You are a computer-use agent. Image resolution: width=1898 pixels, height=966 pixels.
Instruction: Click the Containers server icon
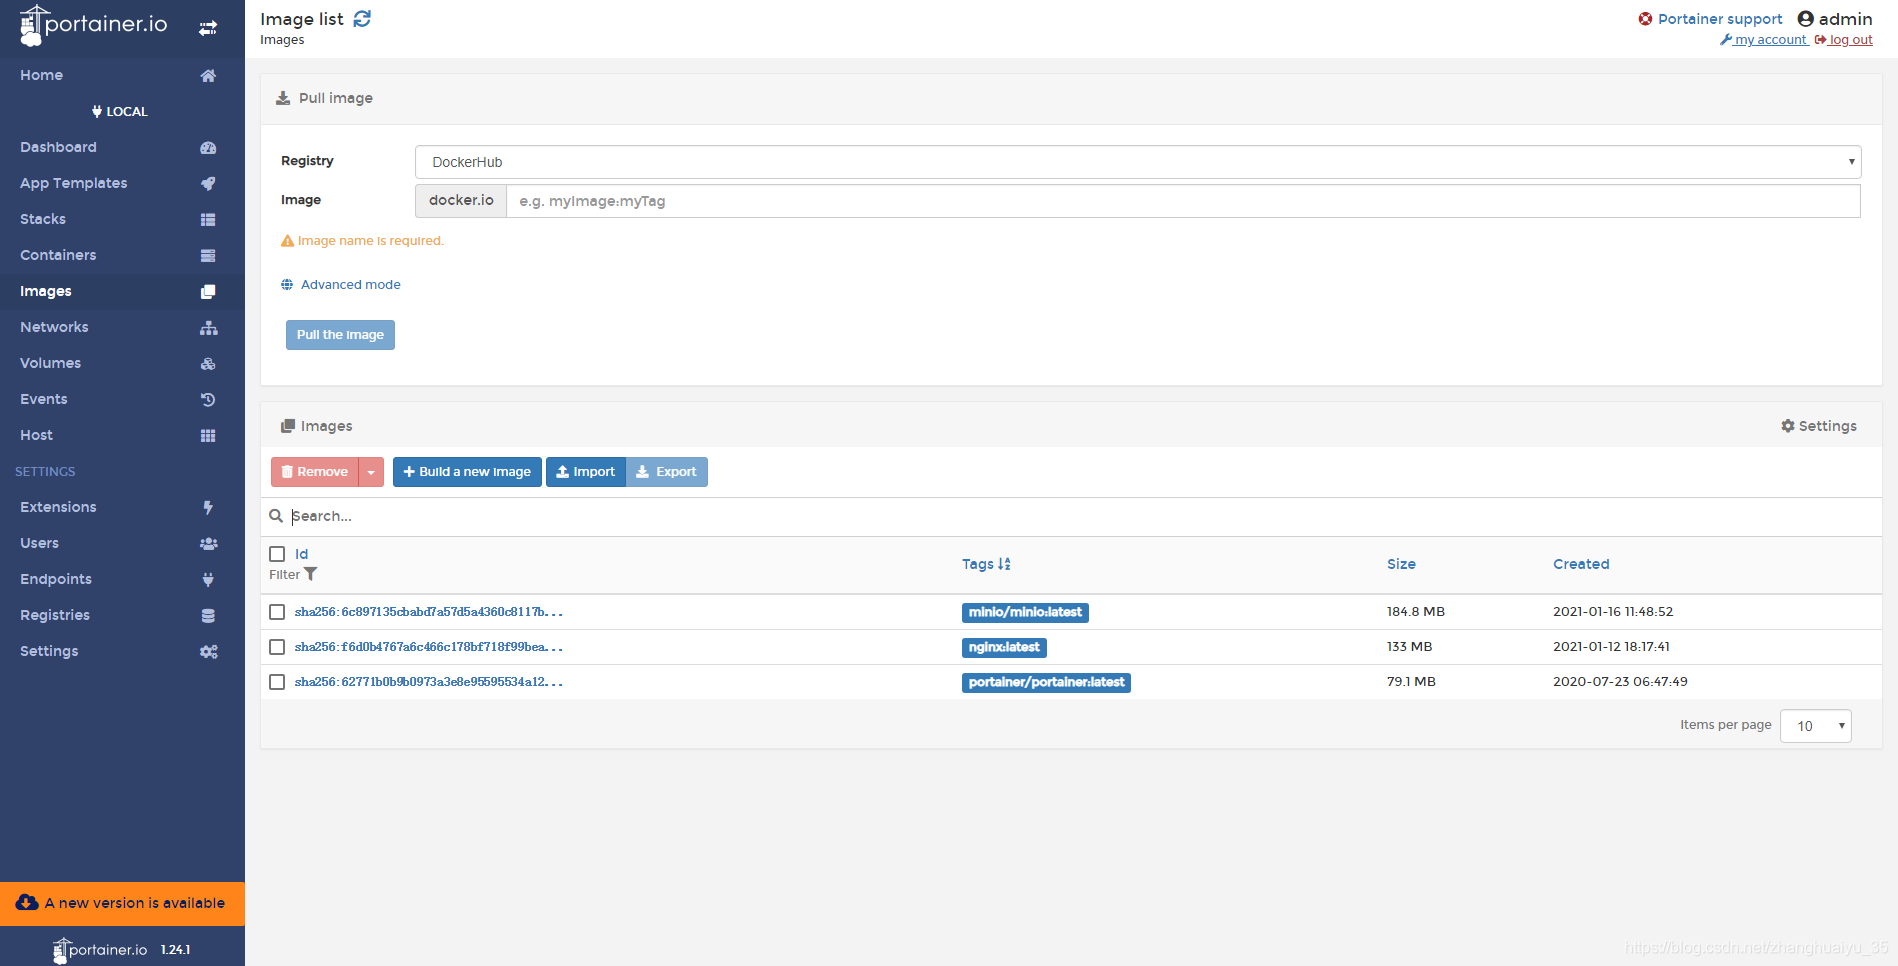(x=208, y=256)
